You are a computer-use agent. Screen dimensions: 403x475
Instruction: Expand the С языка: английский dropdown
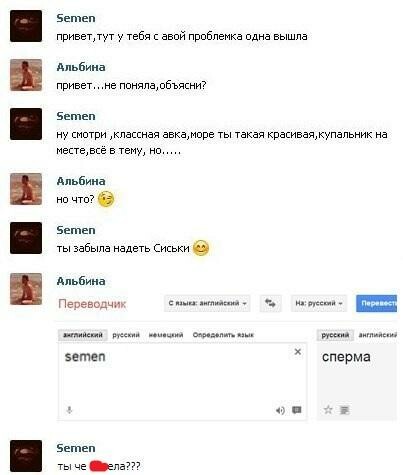point(207,303)
